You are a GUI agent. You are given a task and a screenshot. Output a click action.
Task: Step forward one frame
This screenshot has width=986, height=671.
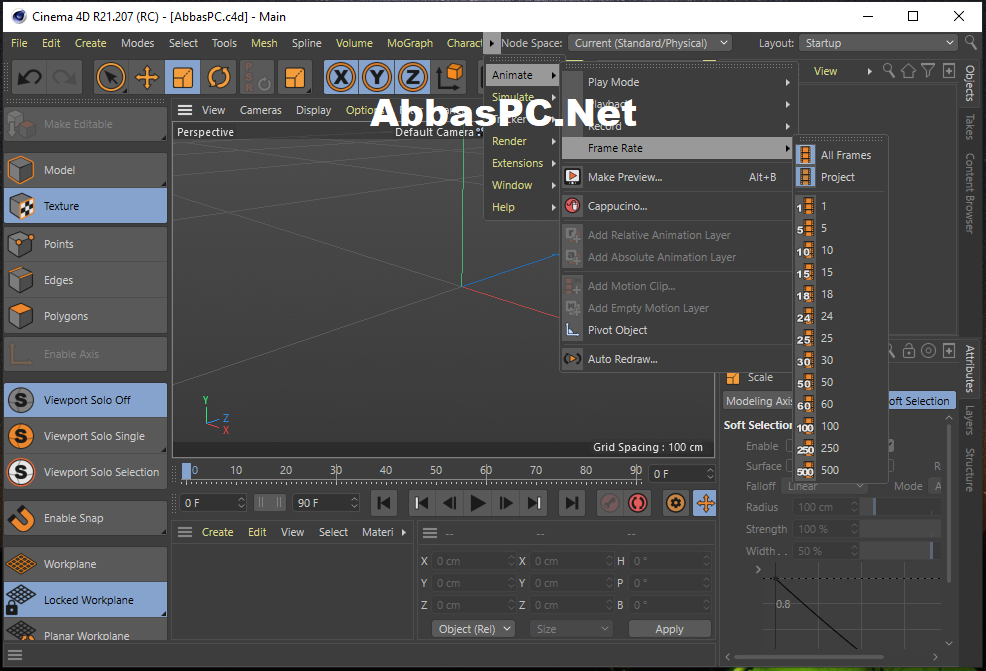[506, 503]
